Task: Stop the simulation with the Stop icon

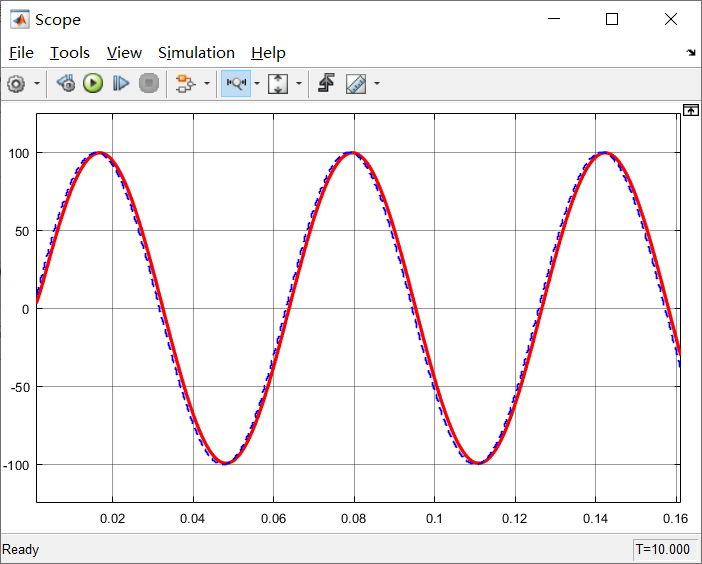Action: 149,83
